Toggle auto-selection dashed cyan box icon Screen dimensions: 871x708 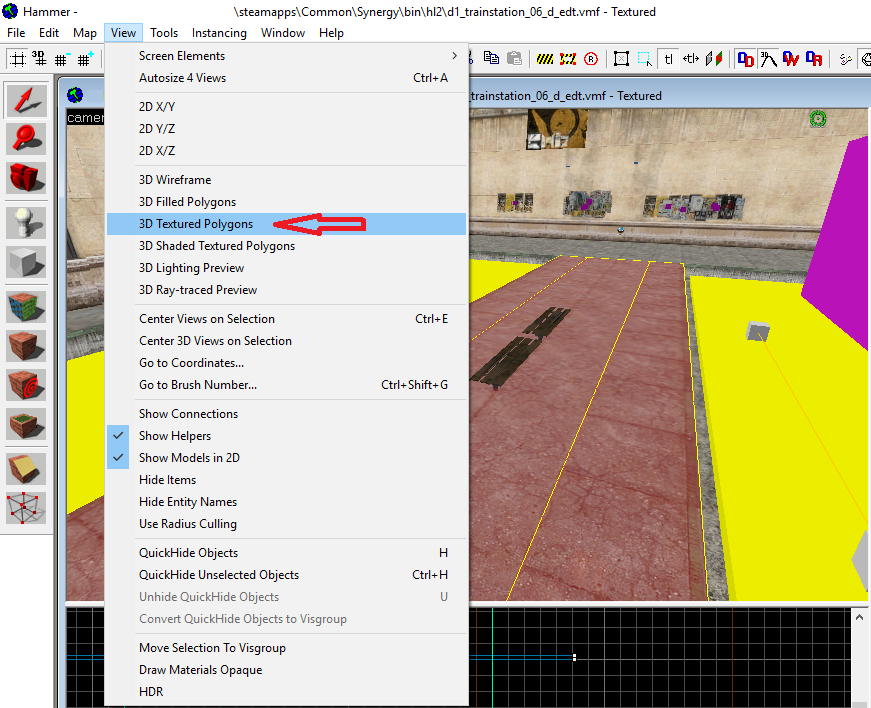tap(644, 58)
